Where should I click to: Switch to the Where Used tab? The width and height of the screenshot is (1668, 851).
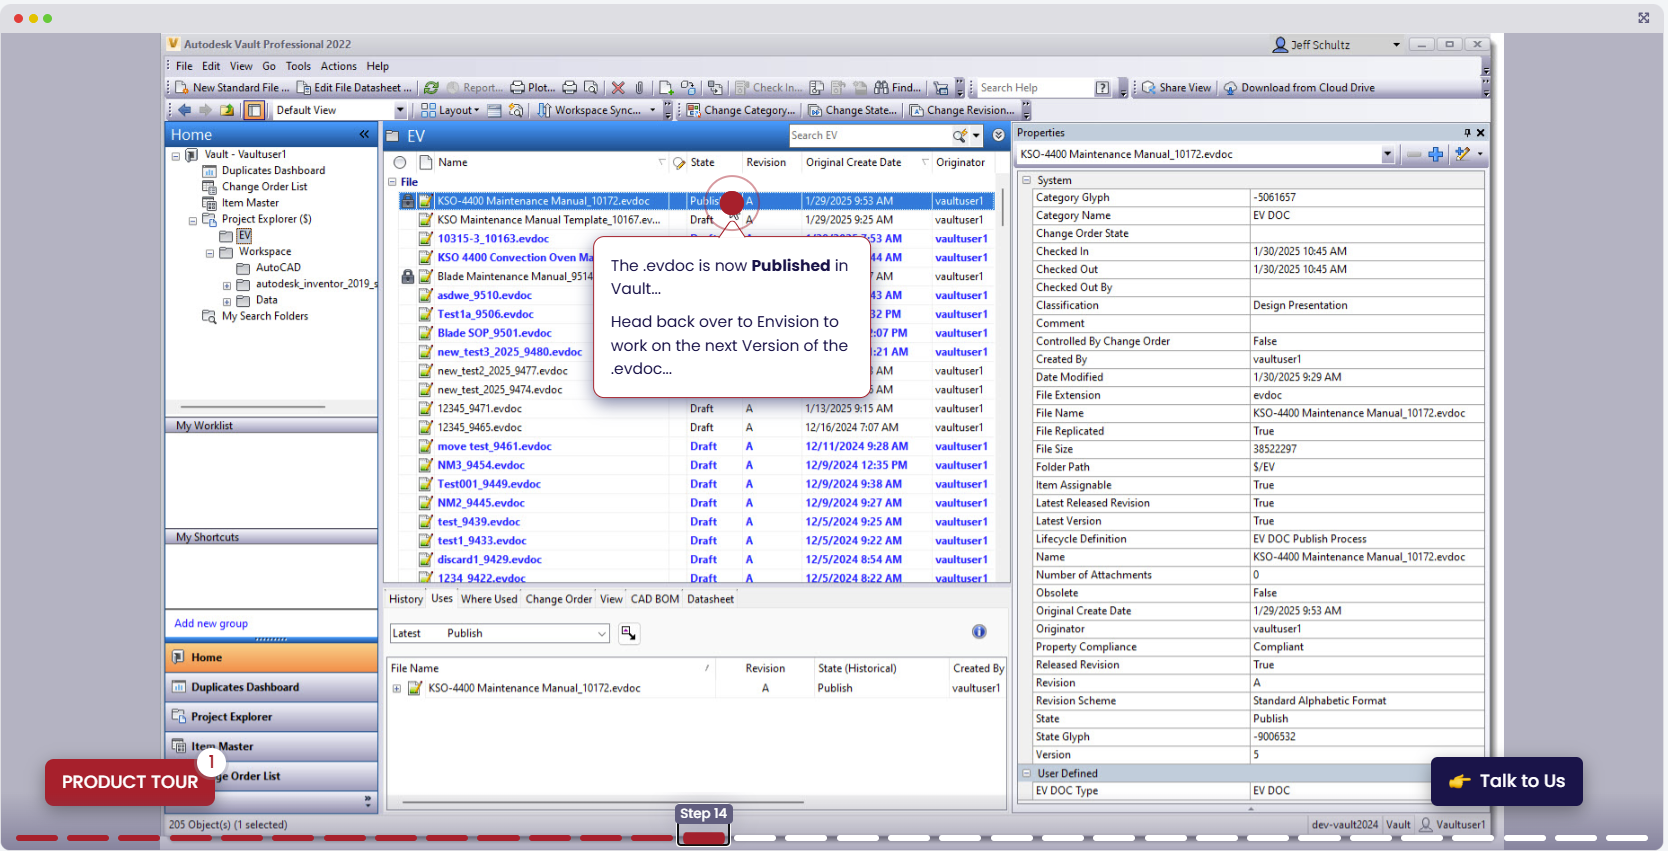tap(489, 600)
